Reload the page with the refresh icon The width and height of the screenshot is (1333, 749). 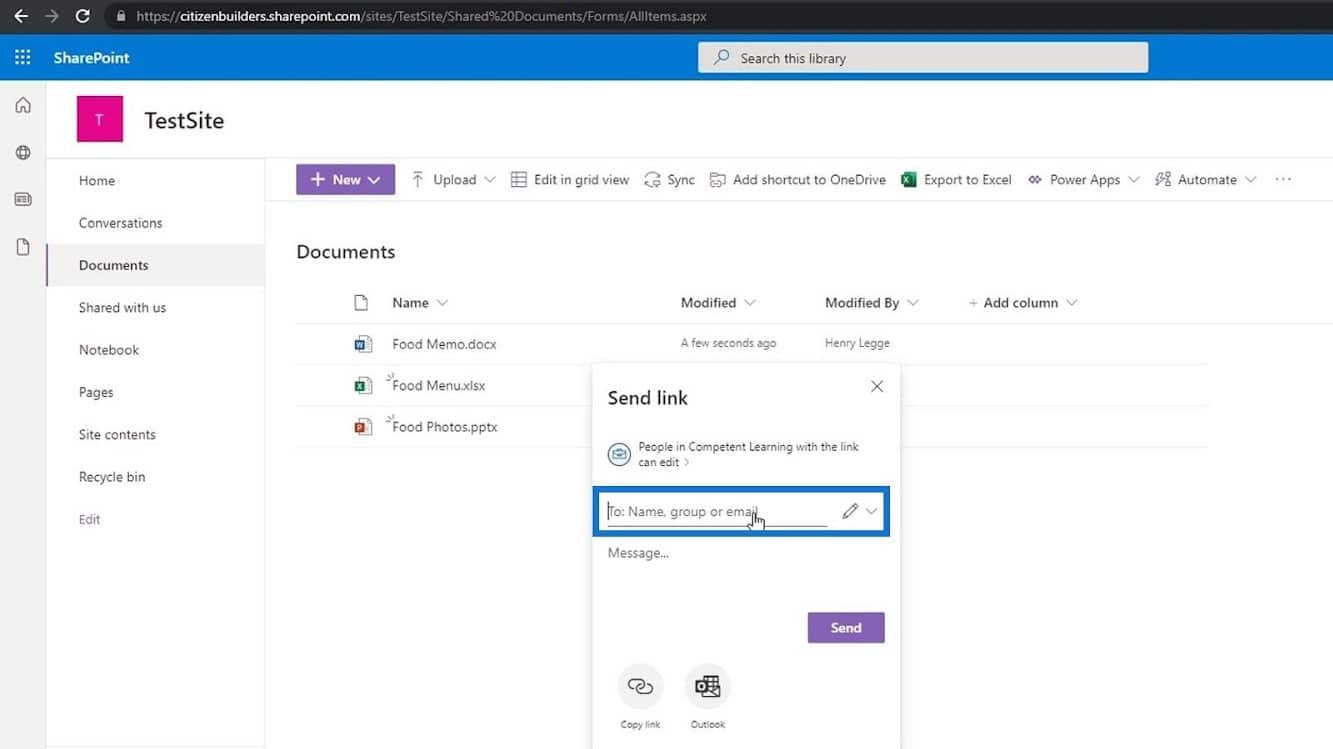(x=83, y=16)
